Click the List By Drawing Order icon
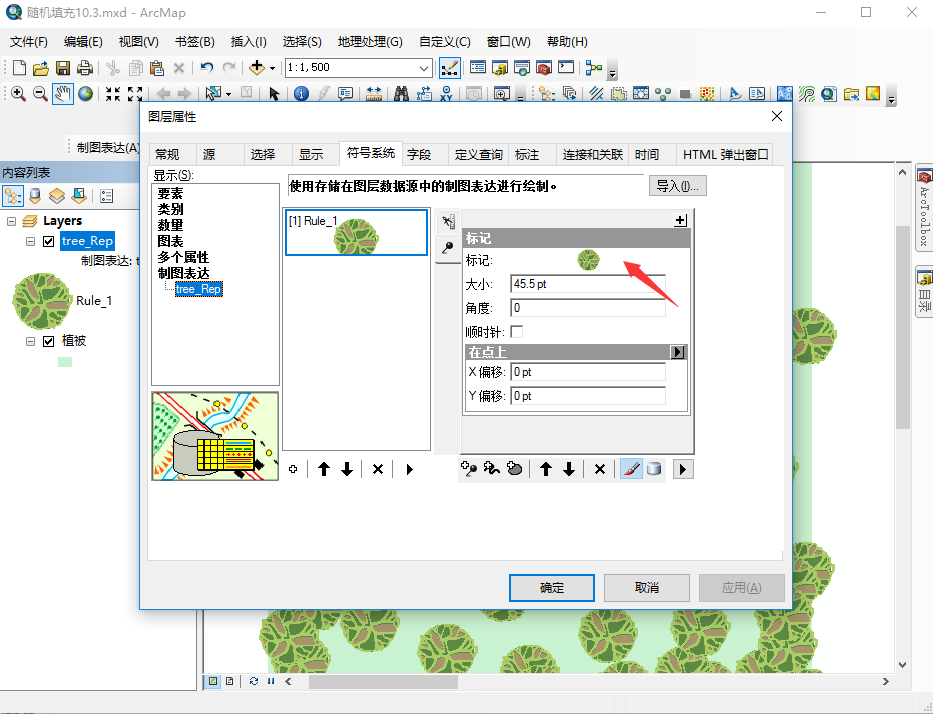The width and height of the screenshot is (933, 714). (13, 196)
